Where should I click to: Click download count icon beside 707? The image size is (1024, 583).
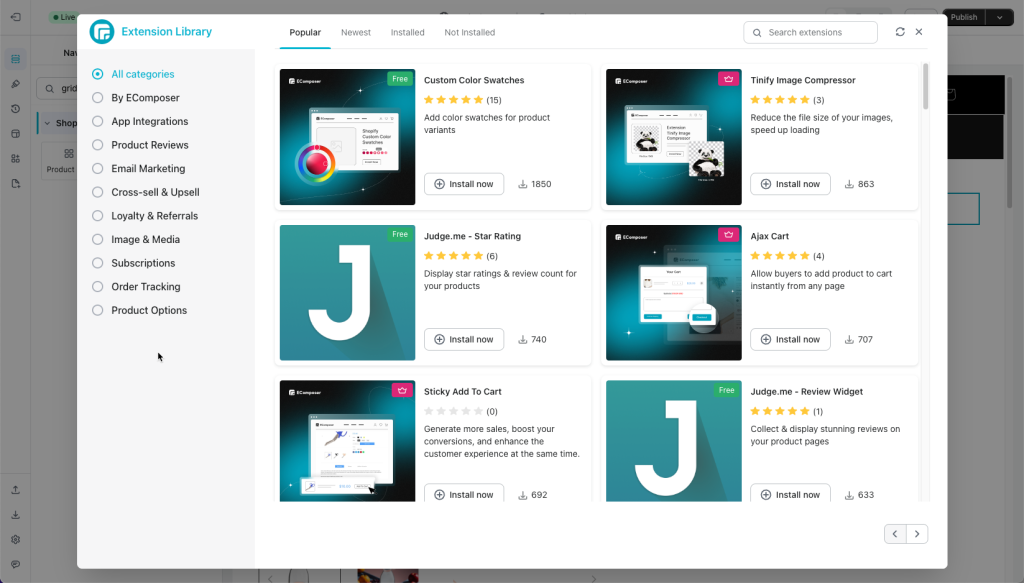coord(849,339)
